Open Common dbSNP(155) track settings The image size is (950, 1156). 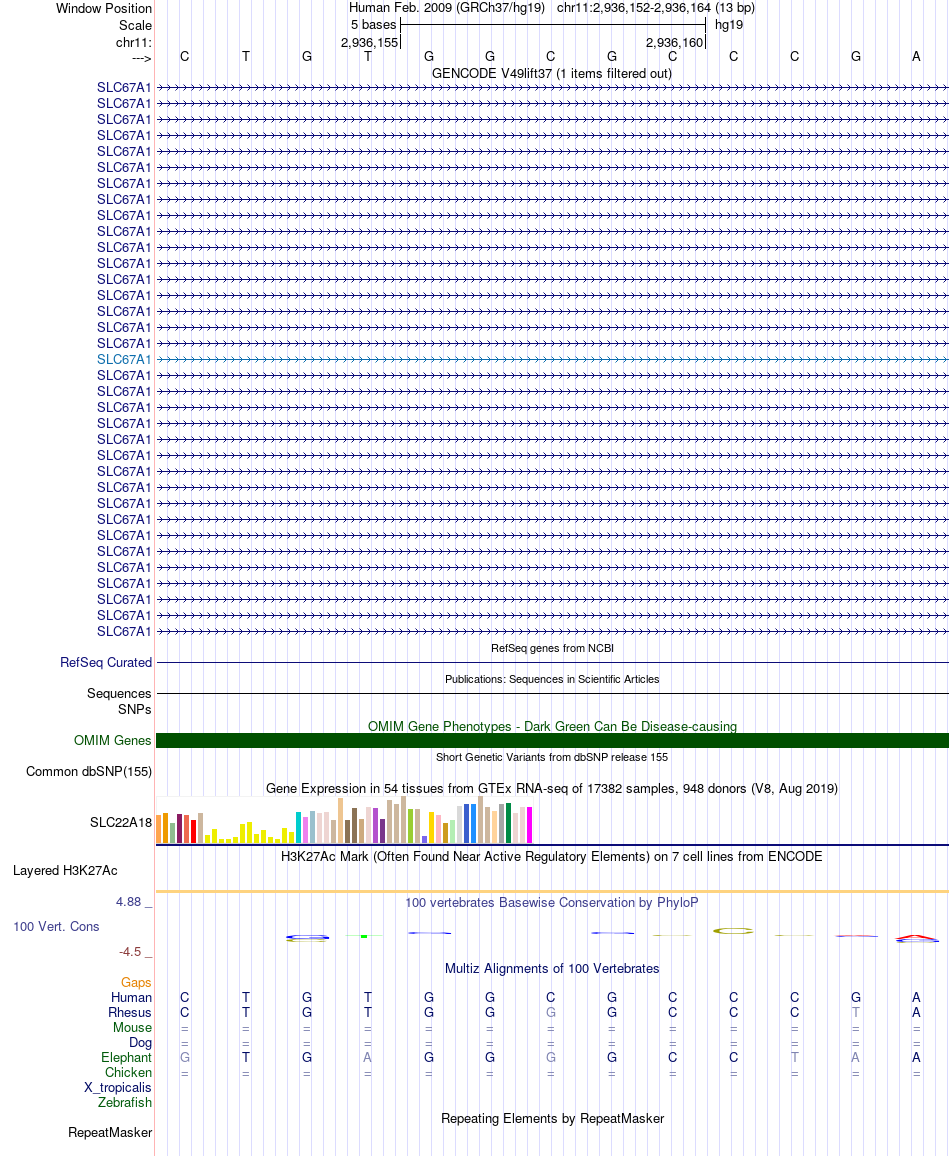[x=89, y=771]
